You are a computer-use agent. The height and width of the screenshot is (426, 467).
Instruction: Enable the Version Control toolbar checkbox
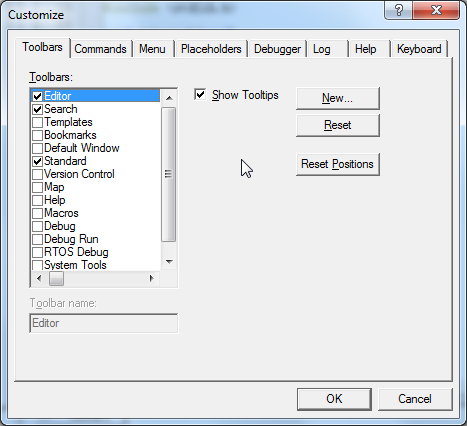(x=37, y=174)
